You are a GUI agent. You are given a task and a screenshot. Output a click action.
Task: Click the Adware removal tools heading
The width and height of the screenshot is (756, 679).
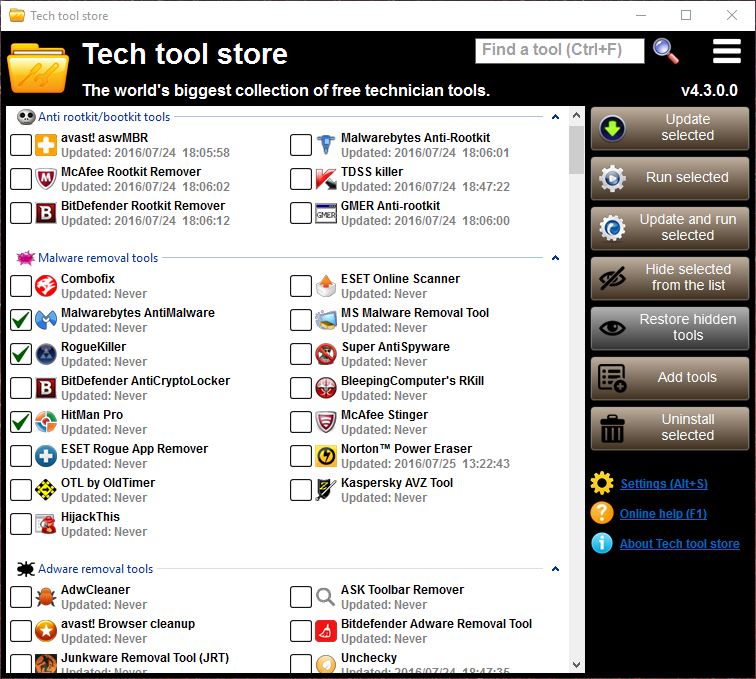point(95,569)
